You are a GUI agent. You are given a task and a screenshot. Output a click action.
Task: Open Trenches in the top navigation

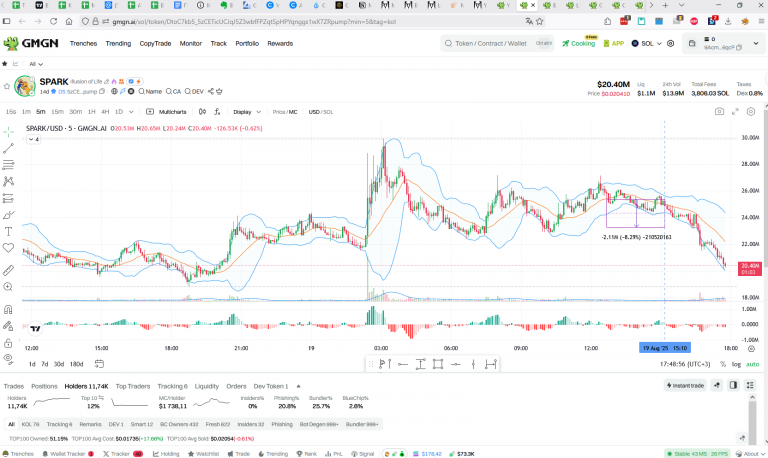pos(83,44)
